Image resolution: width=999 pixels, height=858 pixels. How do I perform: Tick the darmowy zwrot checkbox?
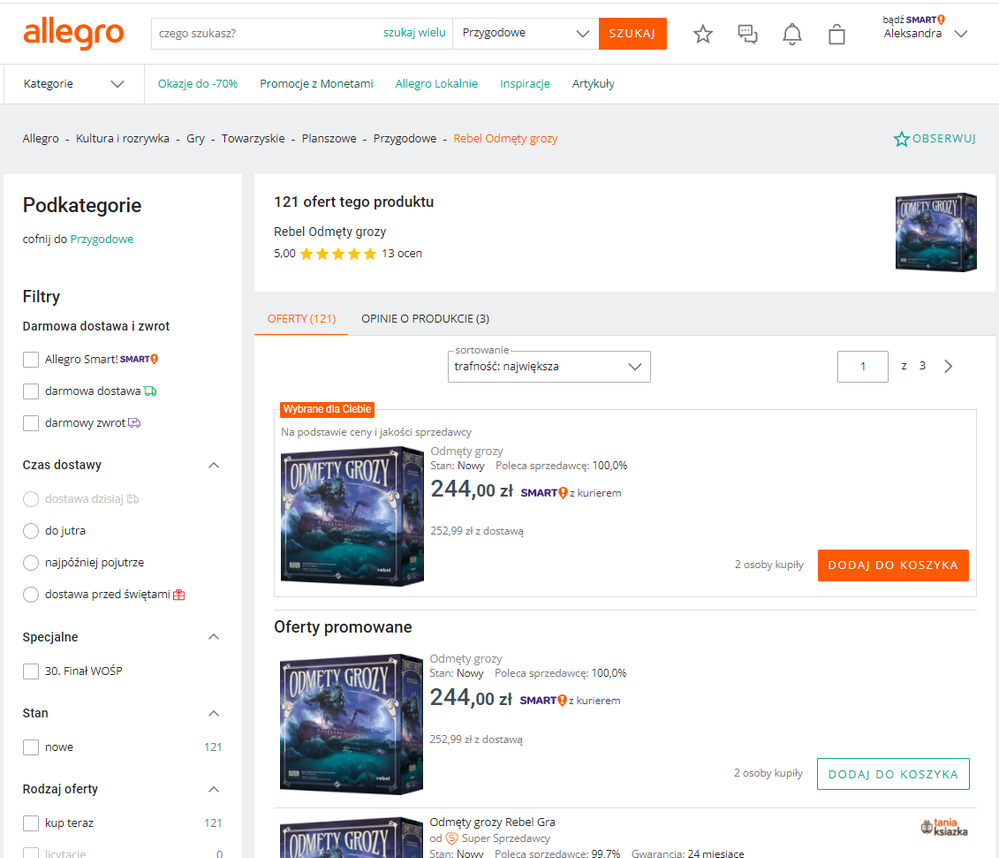pyautogui.click(x=31, y=423)
